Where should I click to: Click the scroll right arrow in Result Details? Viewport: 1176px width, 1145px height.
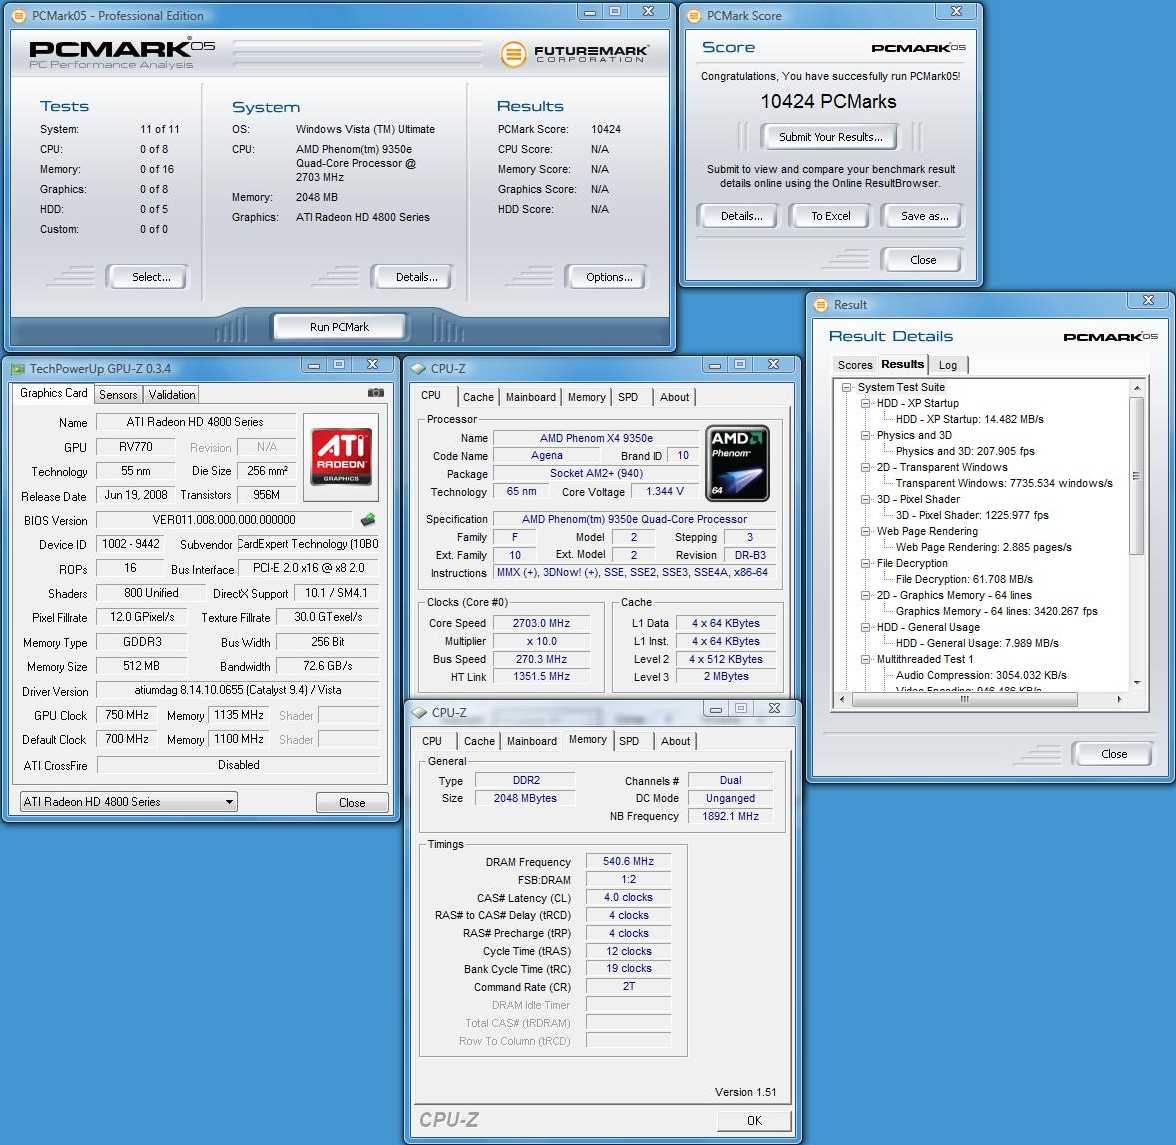[x=1119, y=699]
